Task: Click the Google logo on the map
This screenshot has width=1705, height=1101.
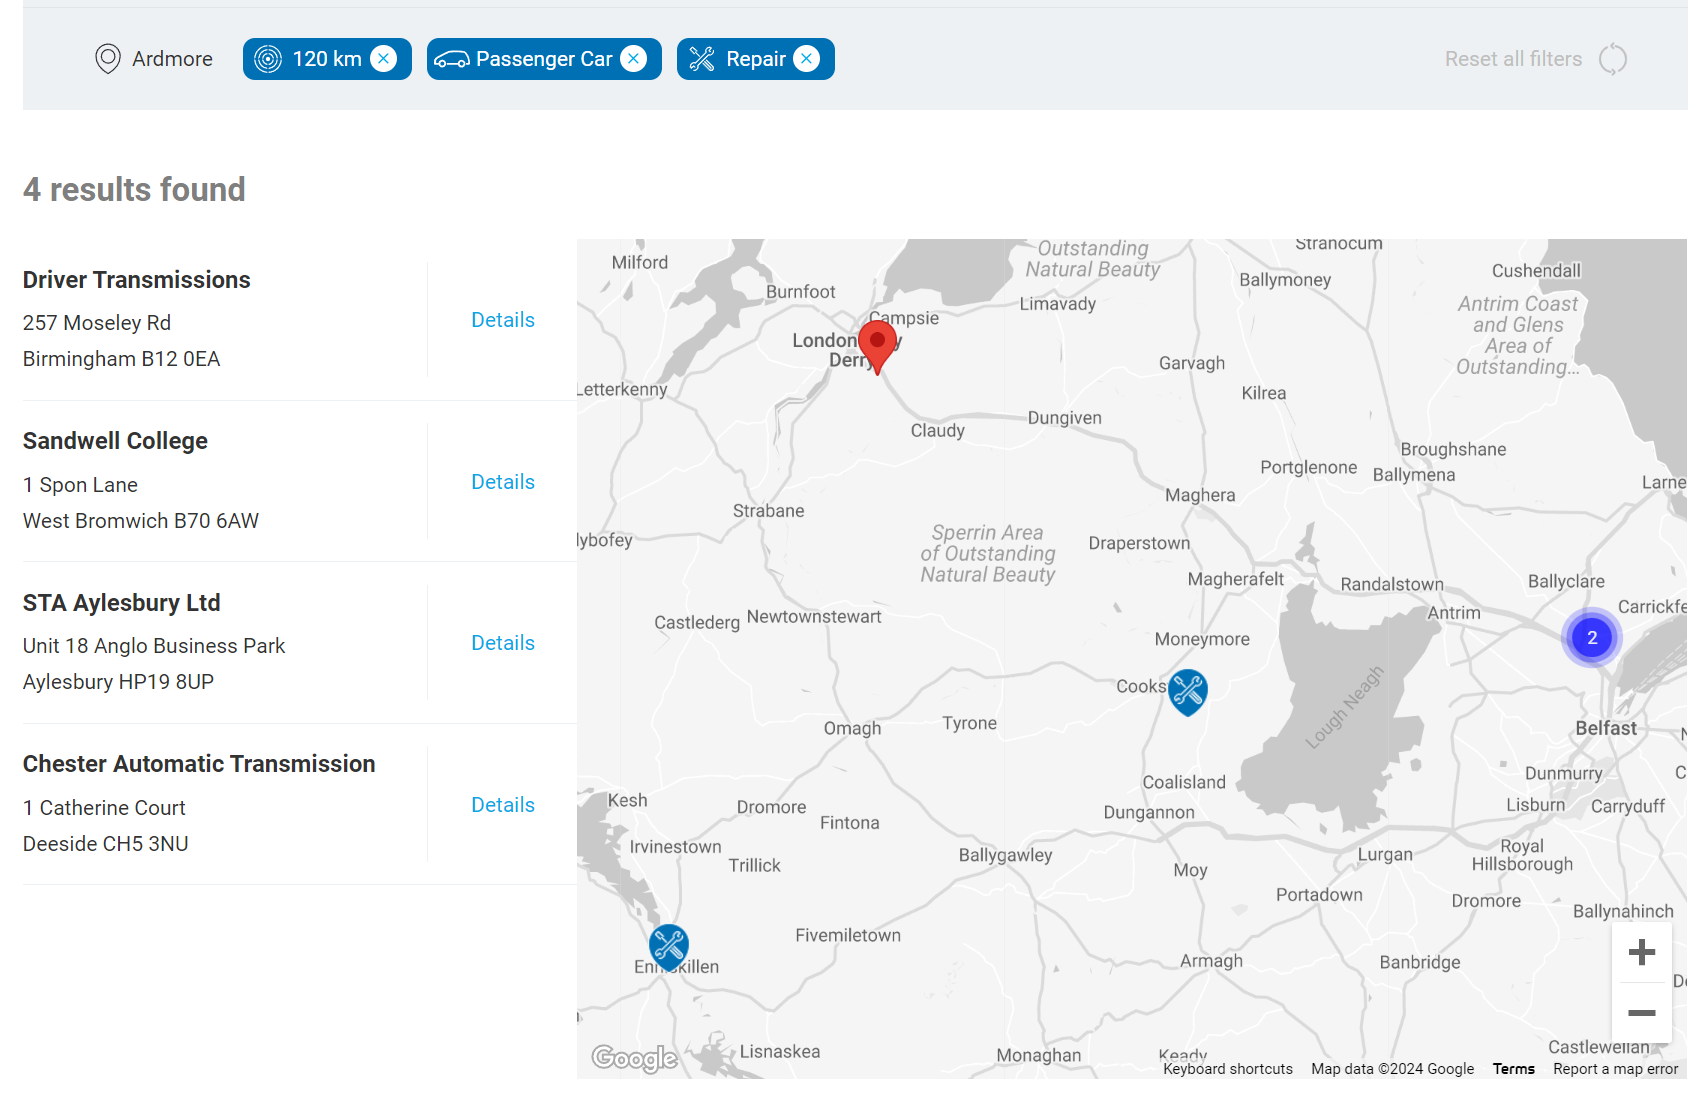Action: pos(635,1057)
